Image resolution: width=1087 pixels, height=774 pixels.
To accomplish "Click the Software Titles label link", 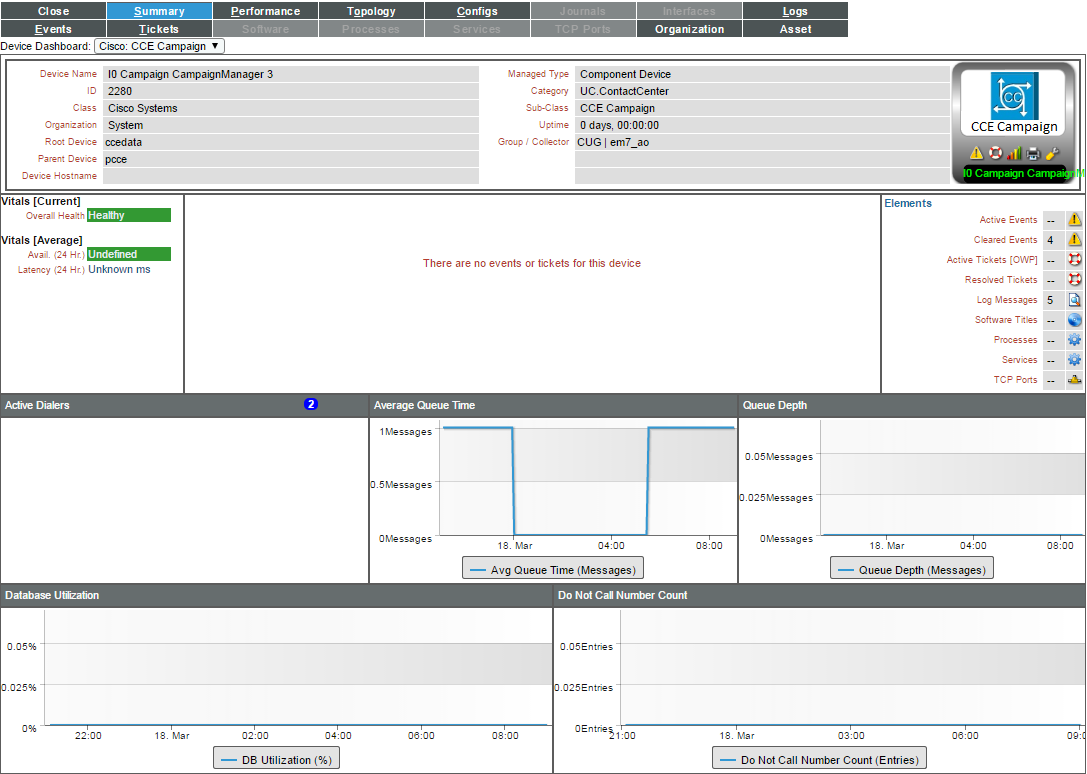I will click(1006, 320).
